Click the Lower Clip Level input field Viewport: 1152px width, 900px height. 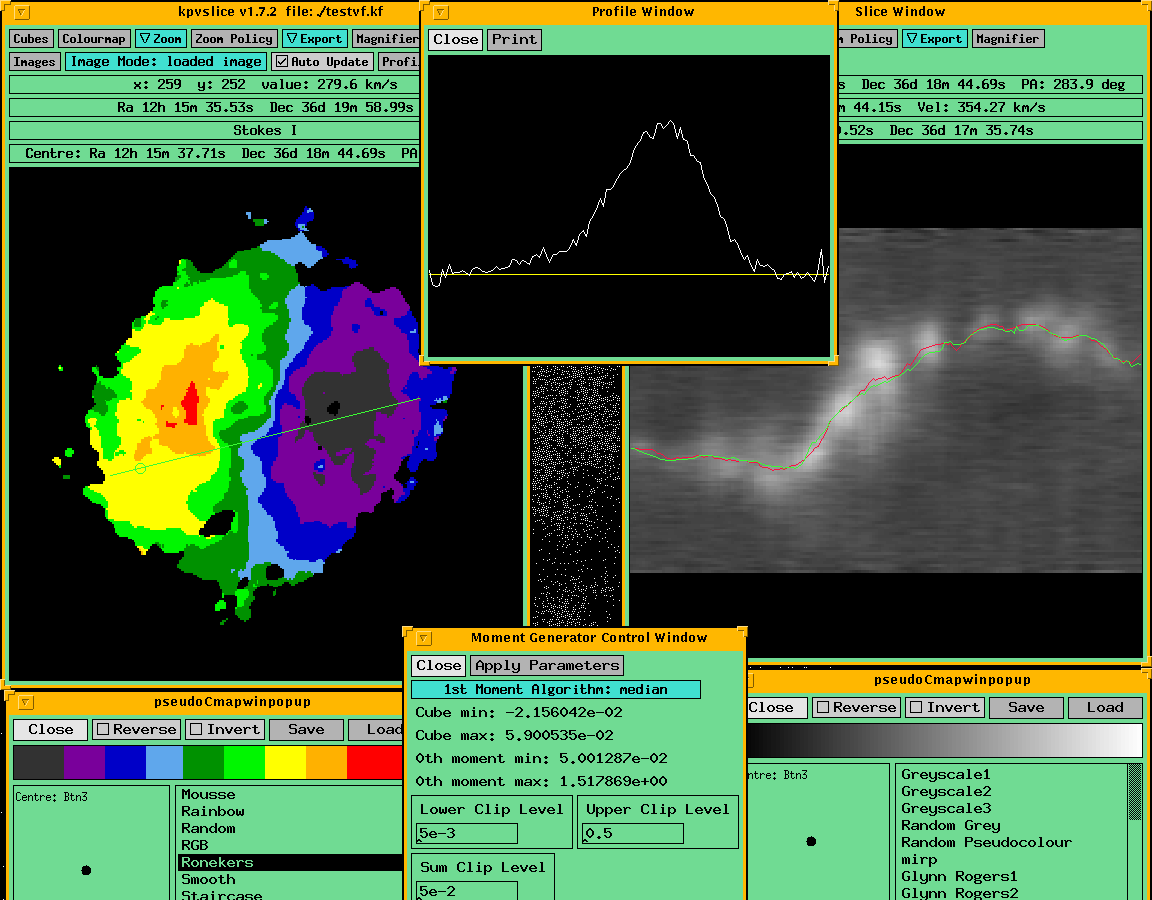click(467, 834)
